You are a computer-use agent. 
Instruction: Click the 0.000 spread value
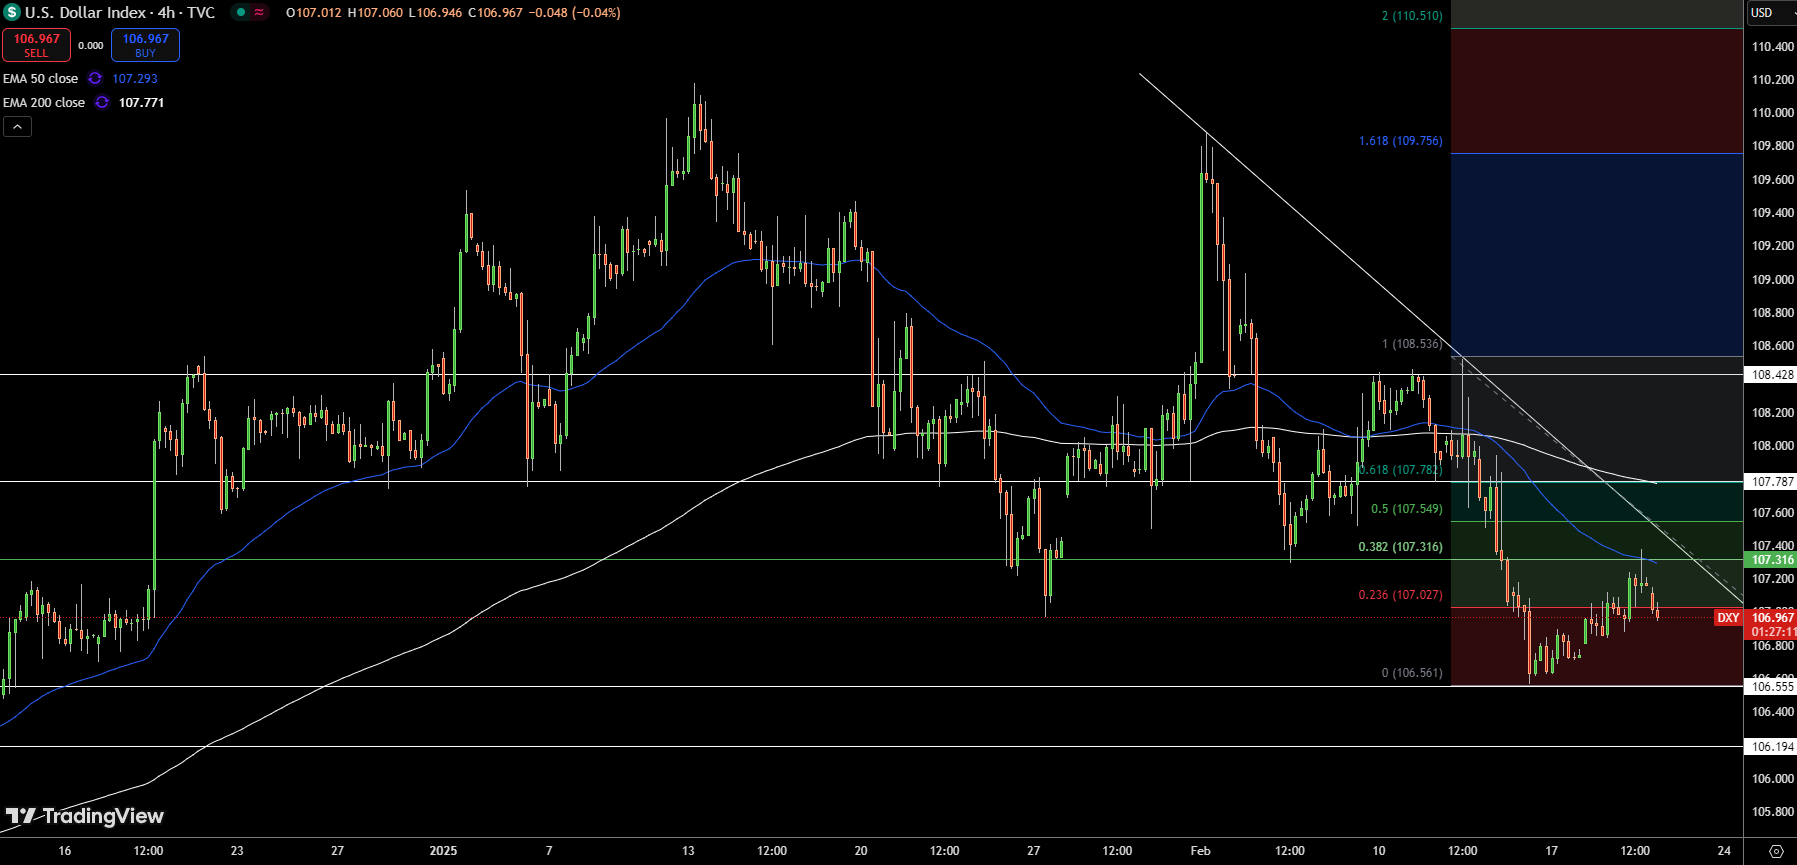(x=91, y=46)
